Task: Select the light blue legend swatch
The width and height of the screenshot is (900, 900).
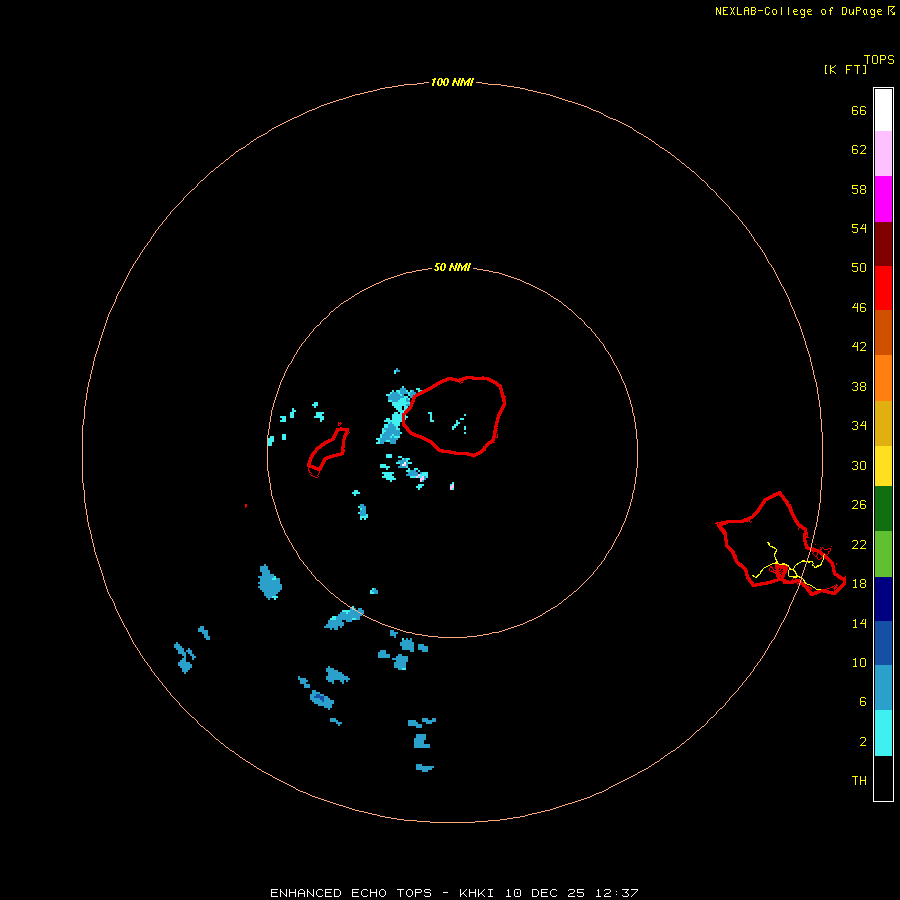Action: click(x=883, y=687)
